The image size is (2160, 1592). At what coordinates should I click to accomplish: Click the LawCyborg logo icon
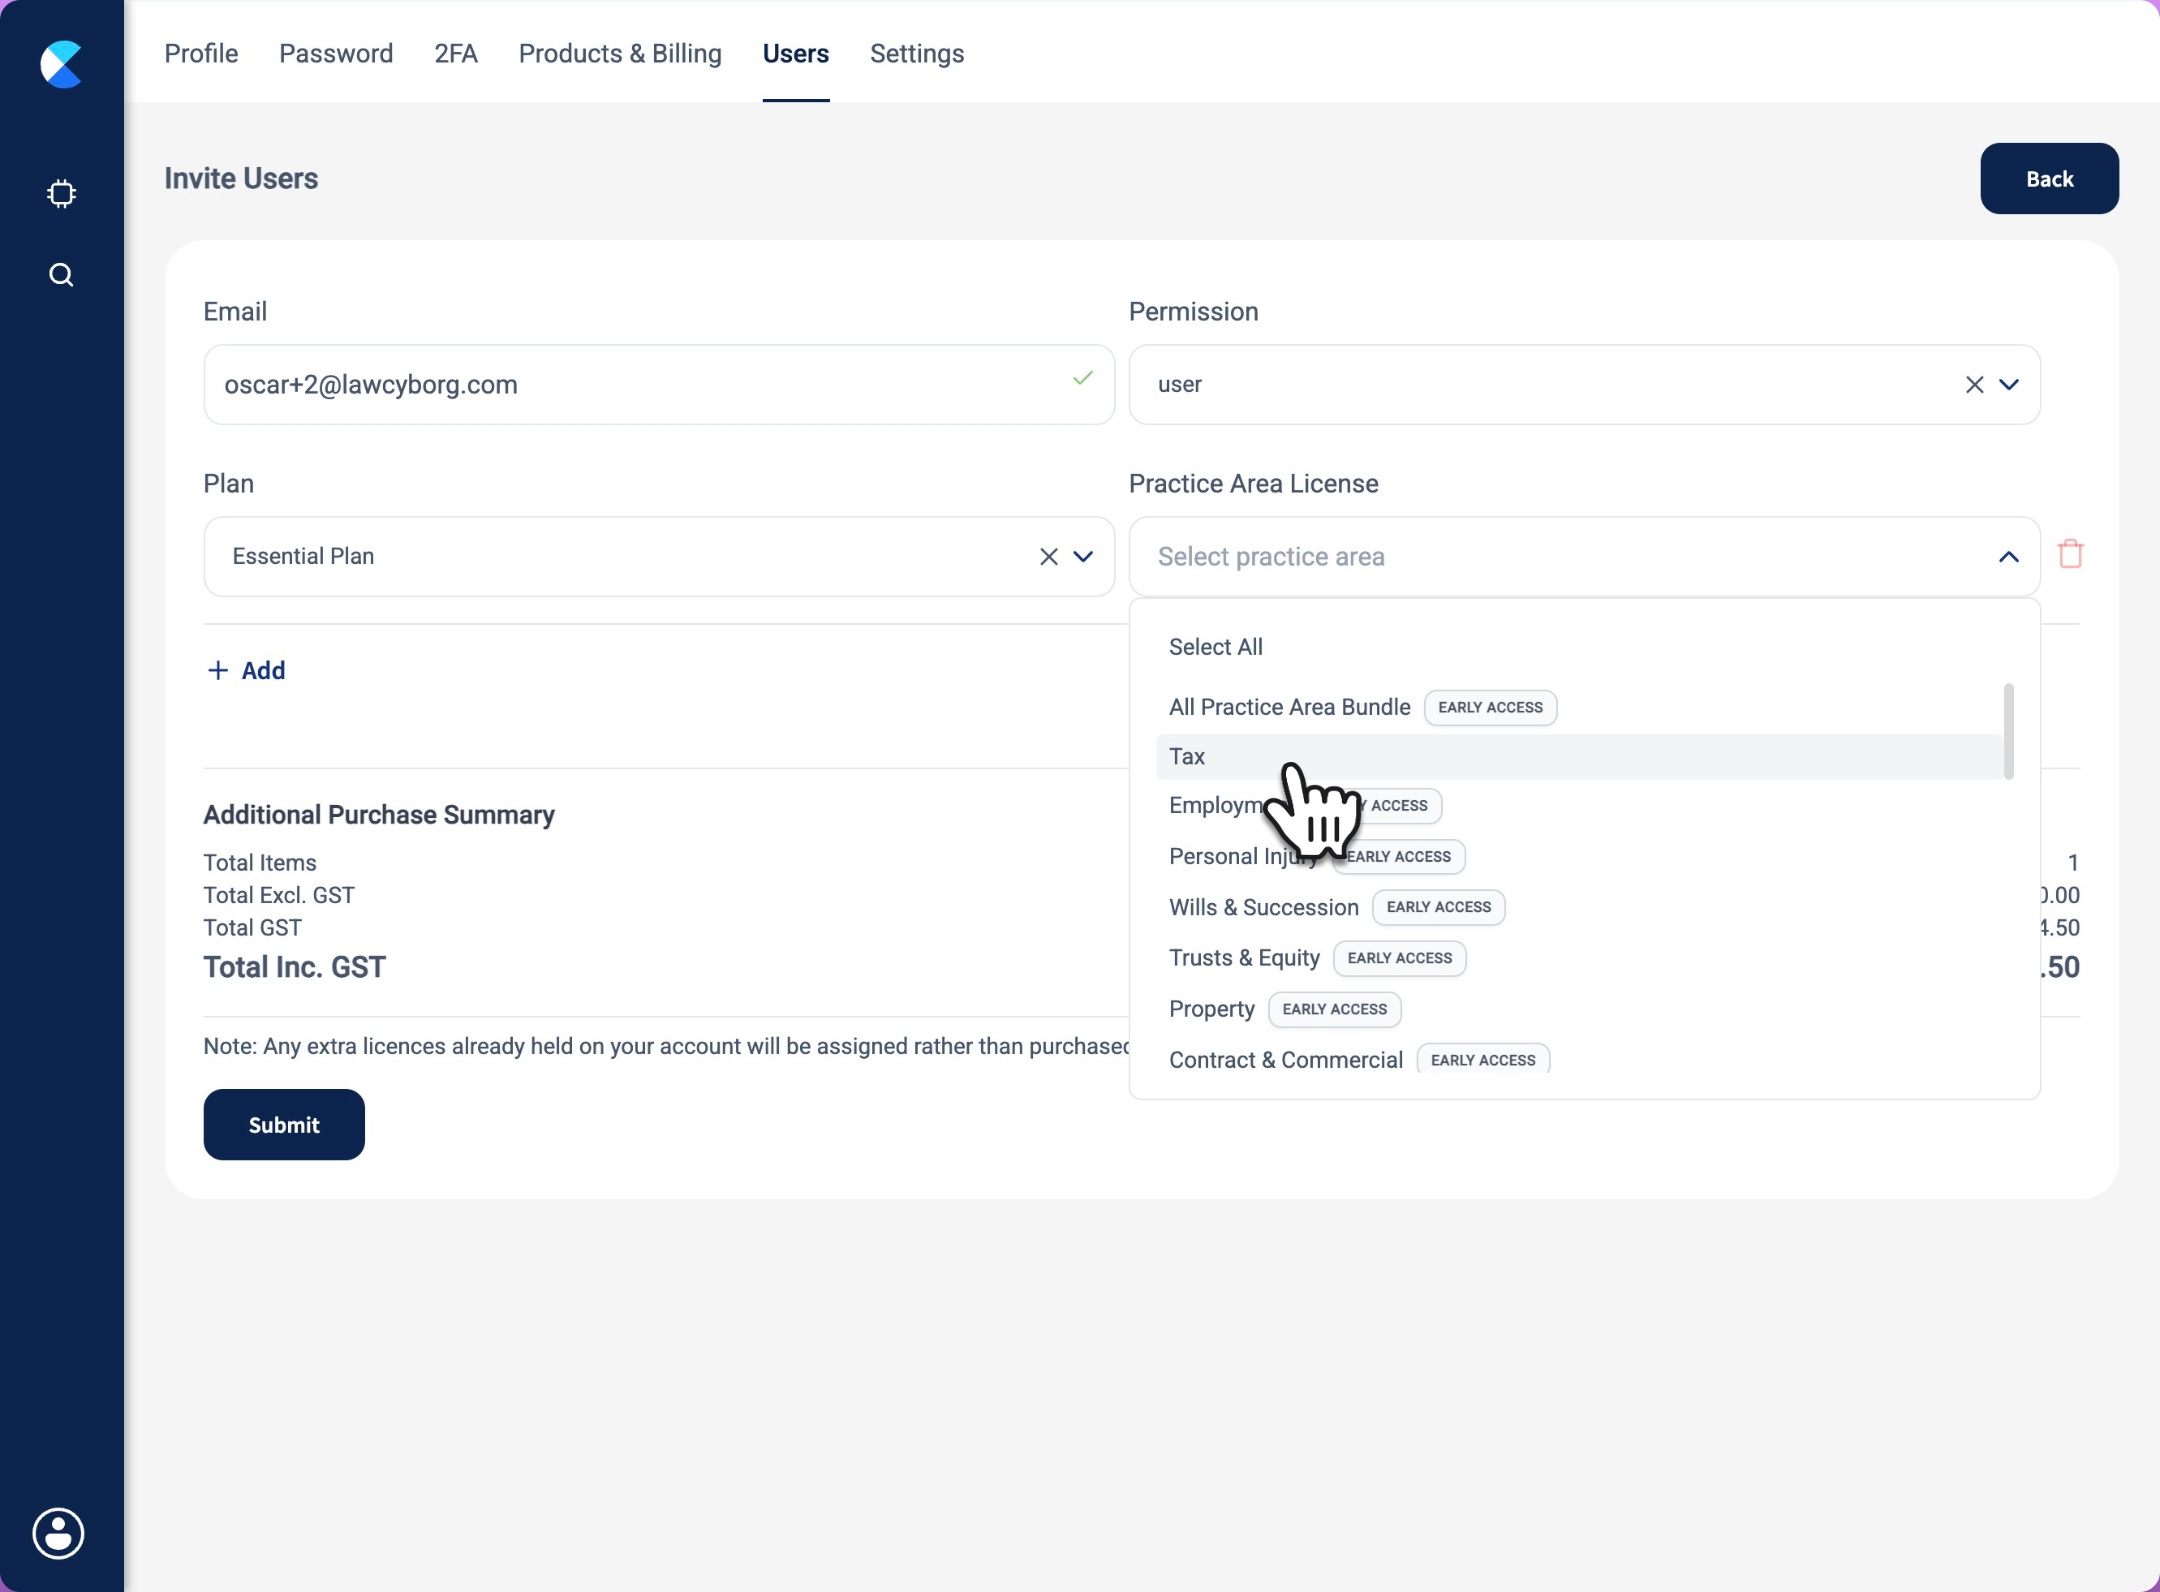61,64
